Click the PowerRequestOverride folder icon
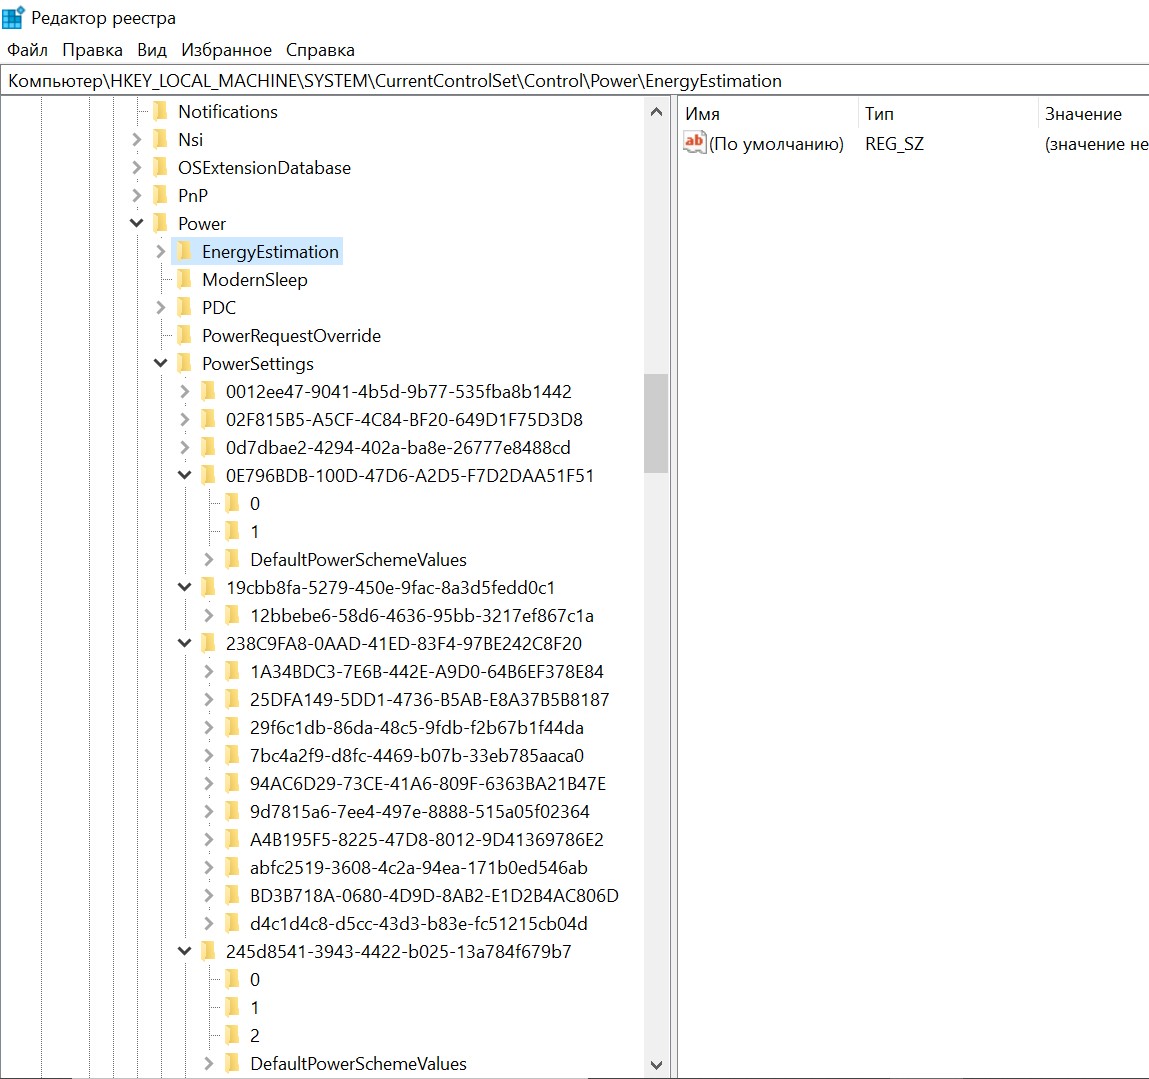This screenshot has width=1149, height=1079. click(x=185, y=335)
